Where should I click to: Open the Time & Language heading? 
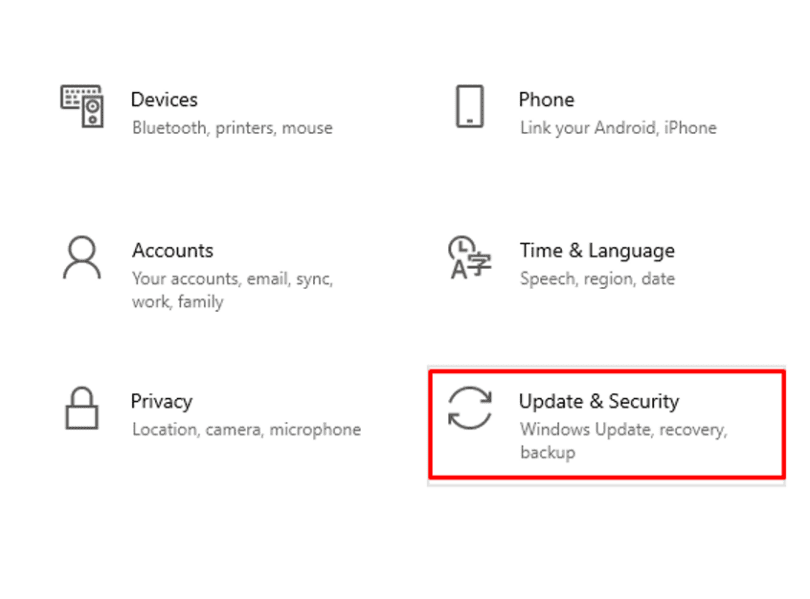coord(596,250)
